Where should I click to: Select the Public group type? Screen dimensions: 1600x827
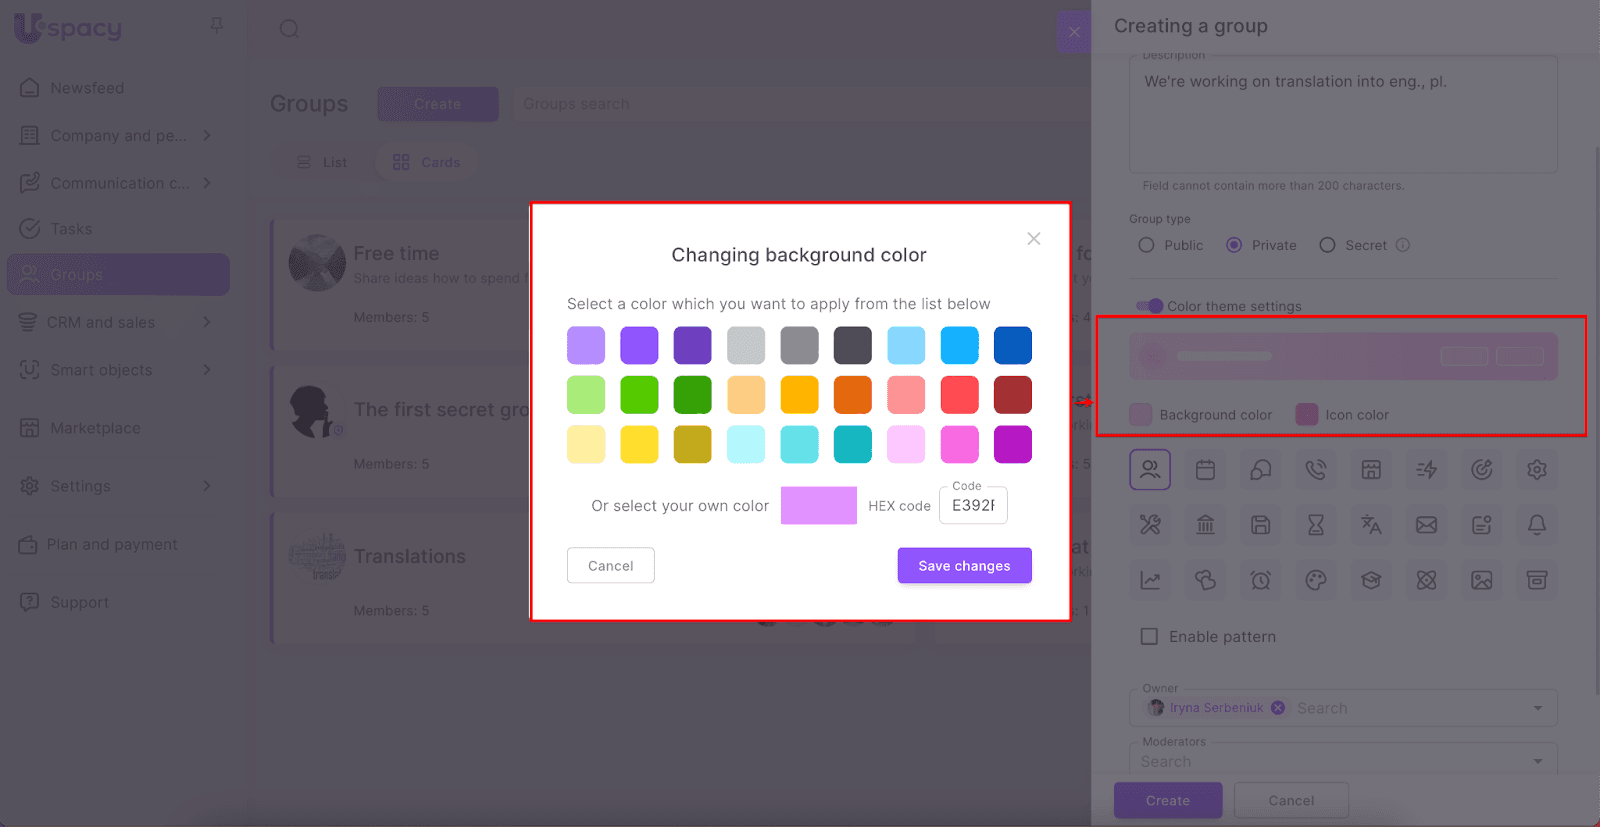1146,245
